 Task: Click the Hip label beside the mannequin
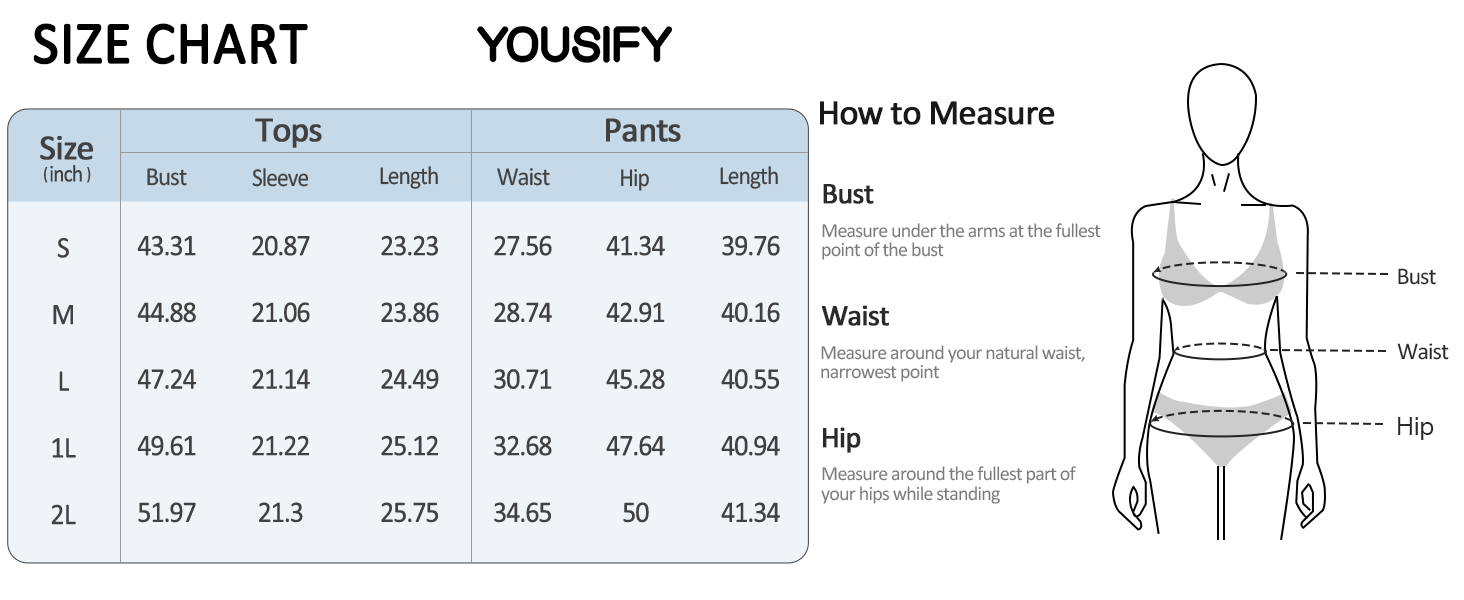coord(1415,427)
